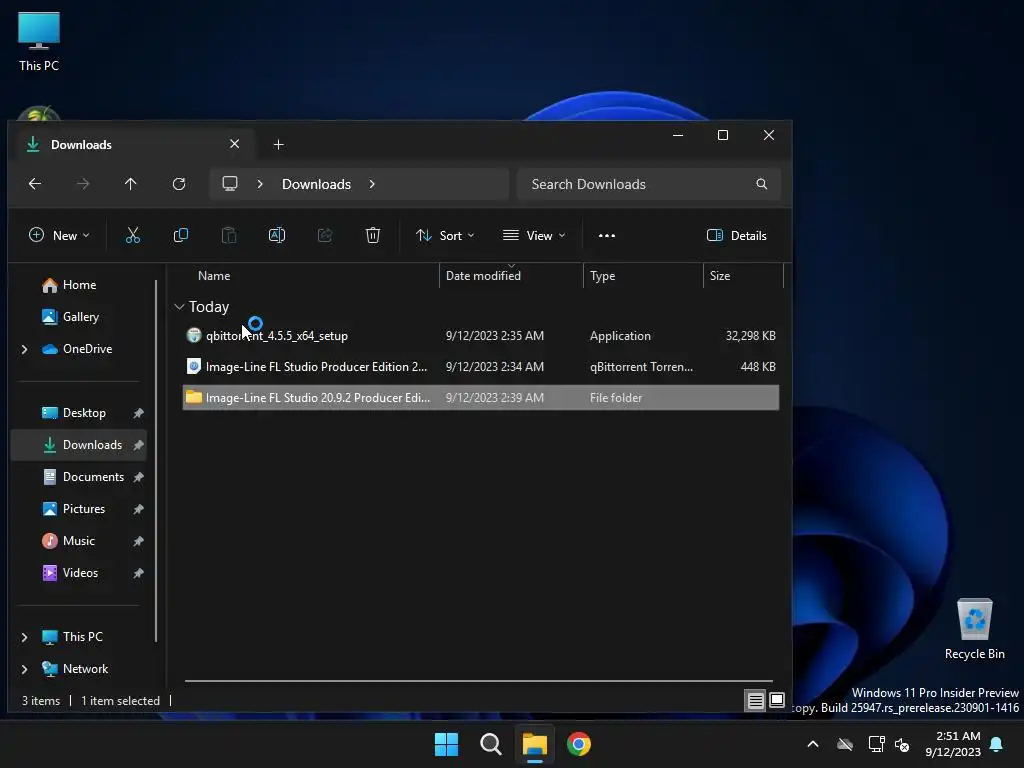Image resolution: width=1024 pixels, height=768 pixels.
Task: Open the See more ellipsis menu
Action: (607, 236)
